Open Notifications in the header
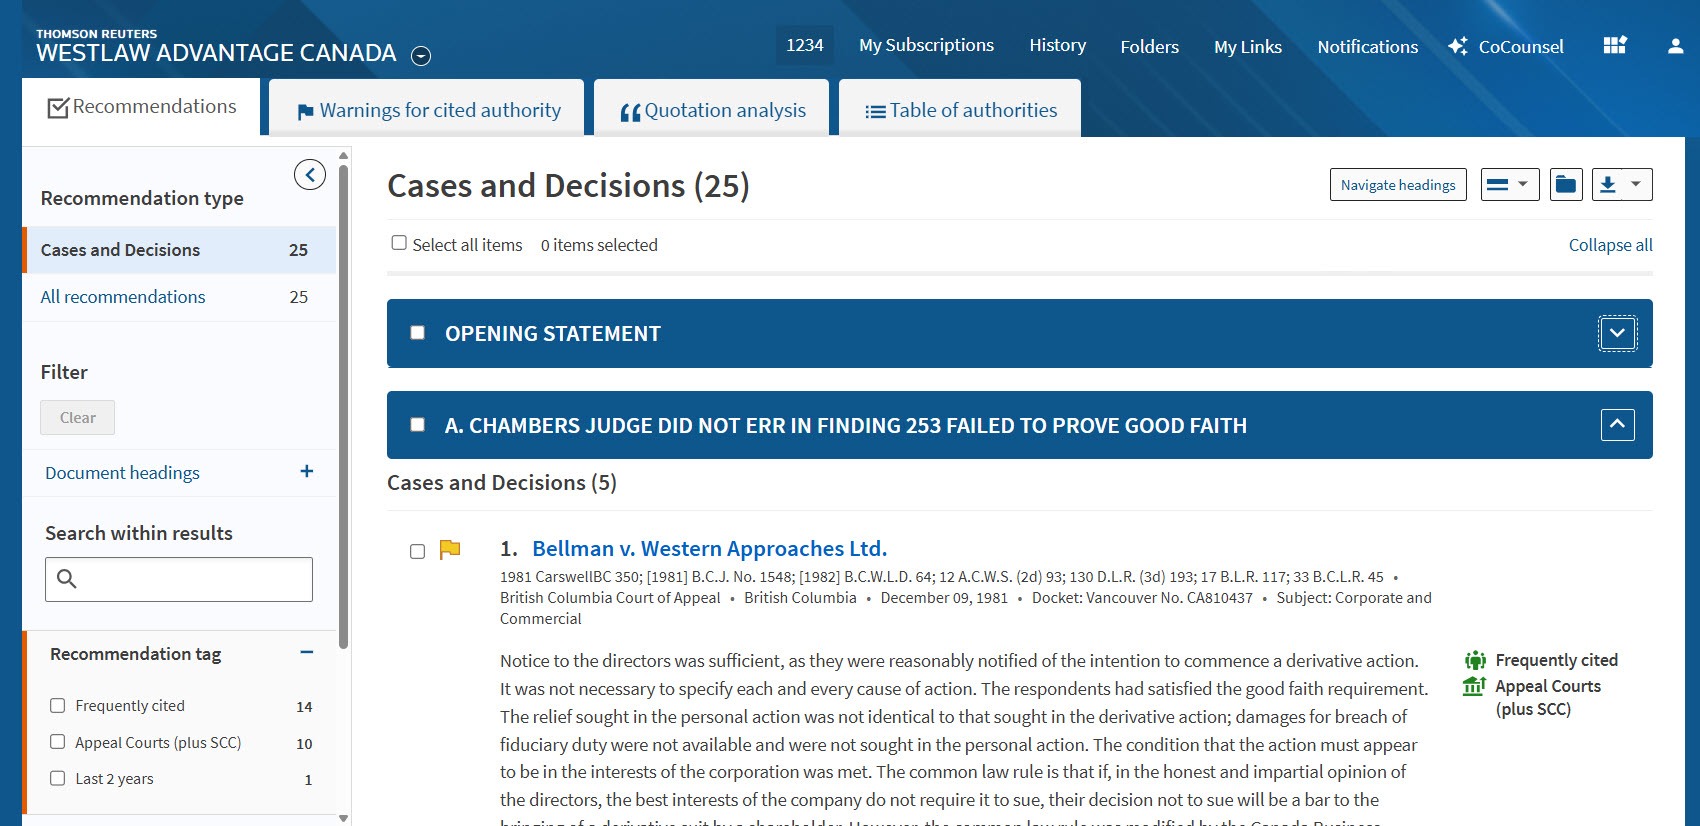 point(1368,47)
